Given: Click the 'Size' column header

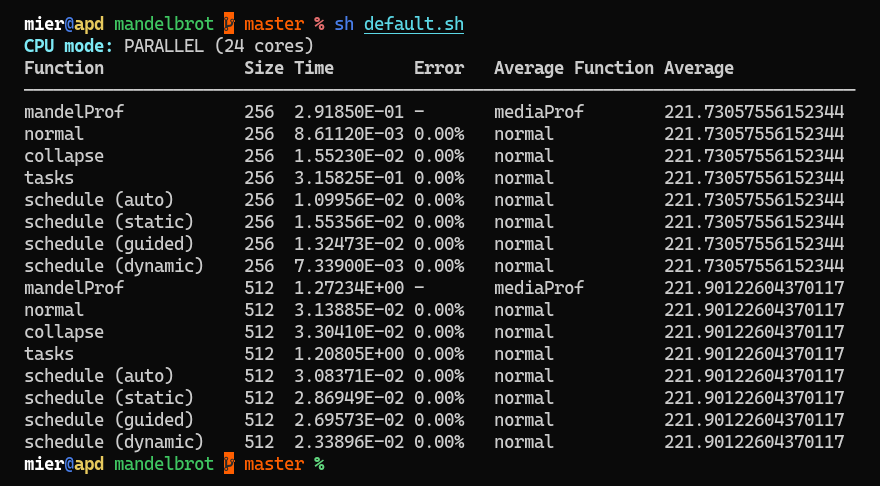Looking at the screenshot, I should point(264,68).
